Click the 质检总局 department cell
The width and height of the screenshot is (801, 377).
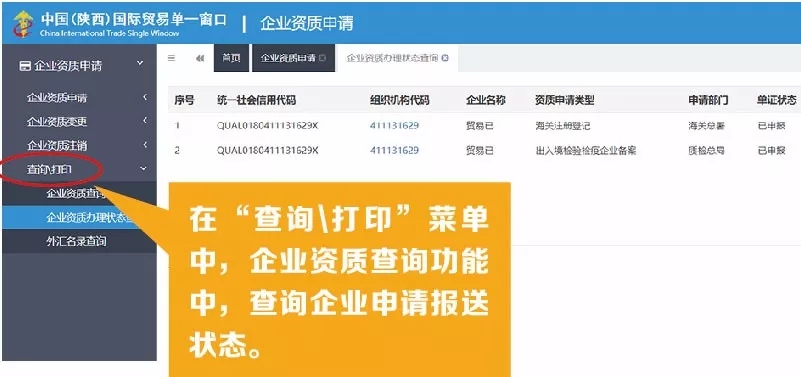706,151
